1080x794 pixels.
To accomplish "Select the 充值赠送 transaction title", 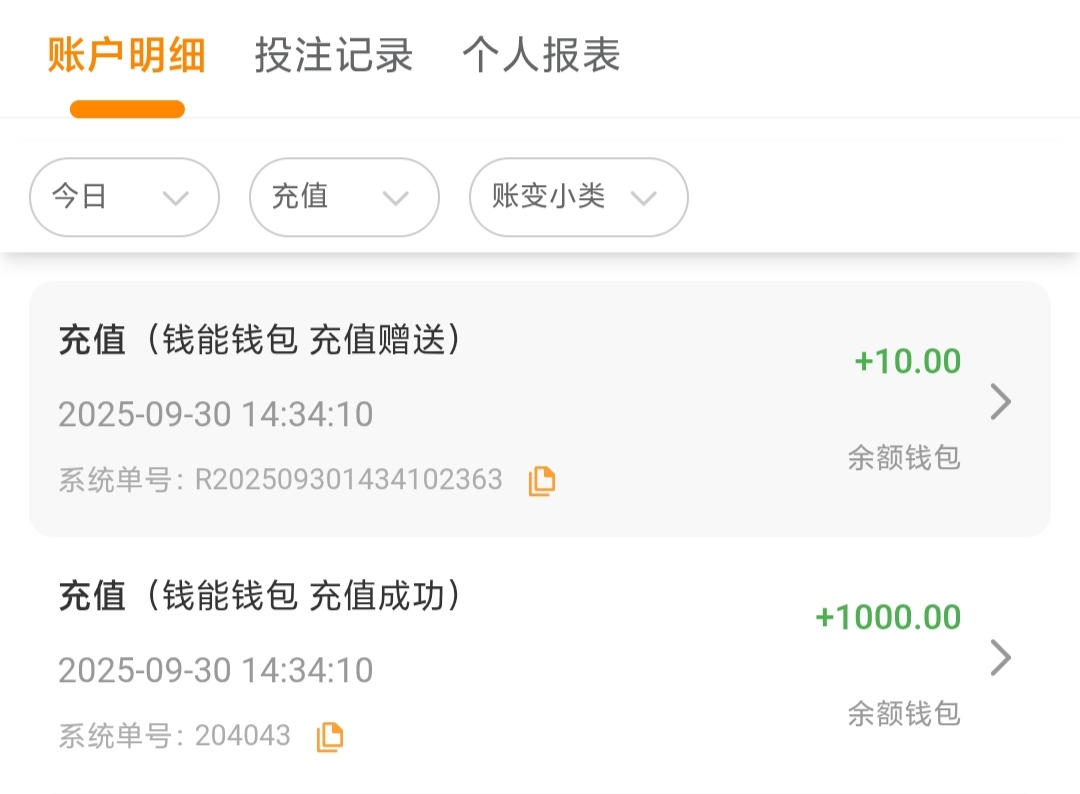I will (x=260, y=341).
